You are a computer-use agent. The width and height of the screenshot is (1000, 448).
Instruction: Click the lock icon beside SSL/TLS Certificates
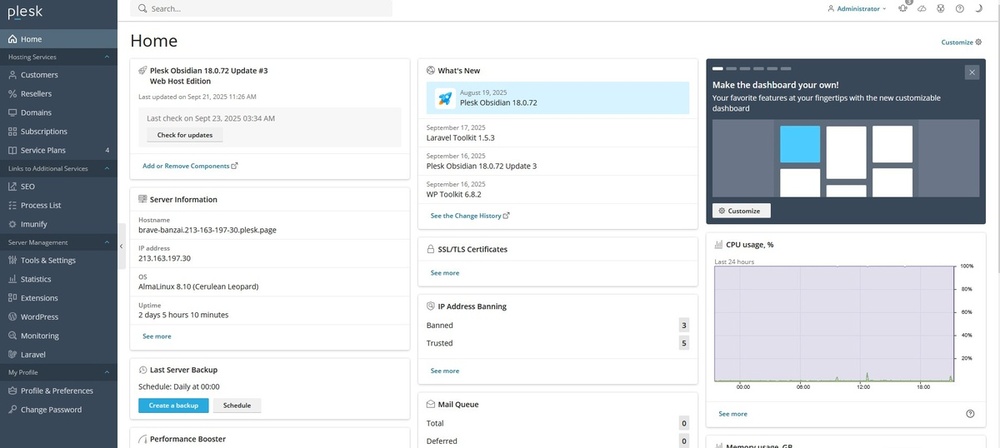(x=430, y=250)
